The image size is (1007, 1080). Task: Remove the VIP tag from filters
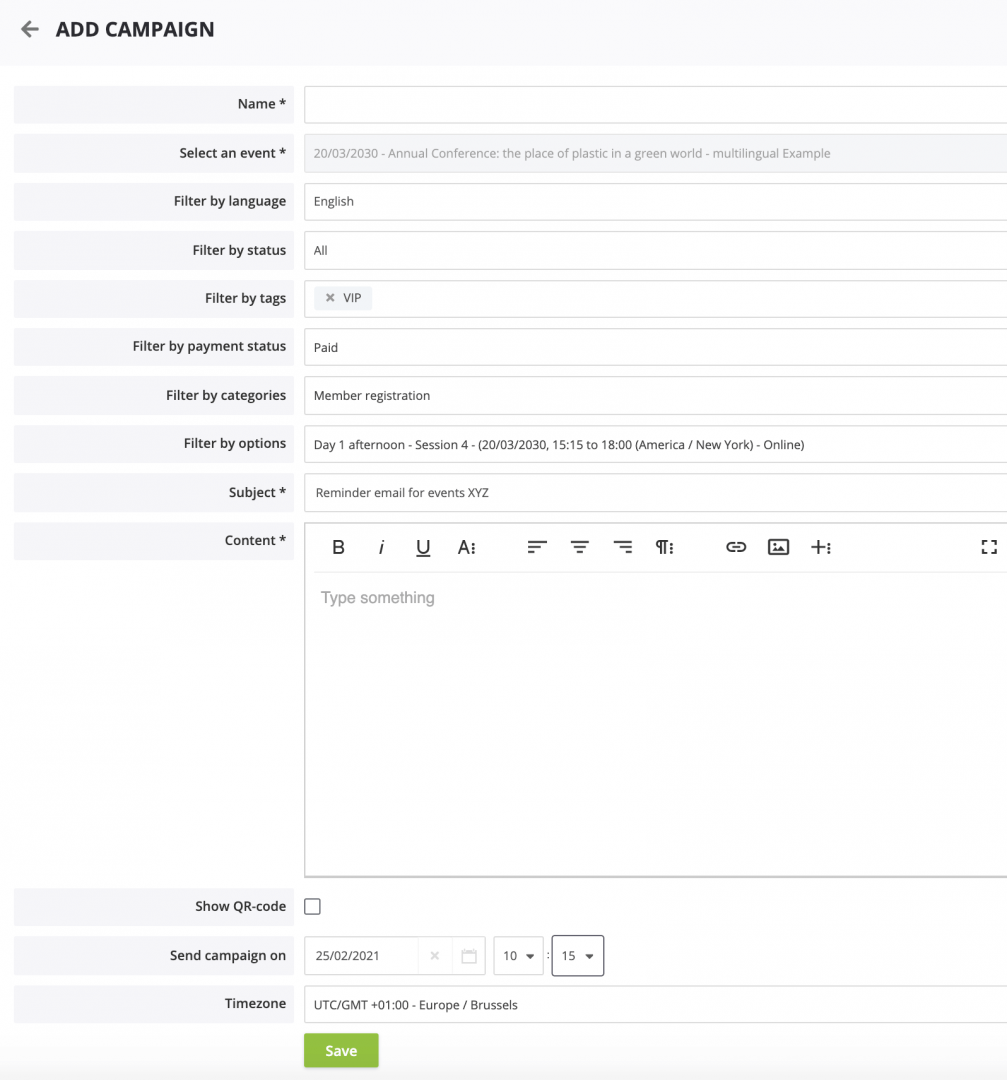click(x=331, y=298)
